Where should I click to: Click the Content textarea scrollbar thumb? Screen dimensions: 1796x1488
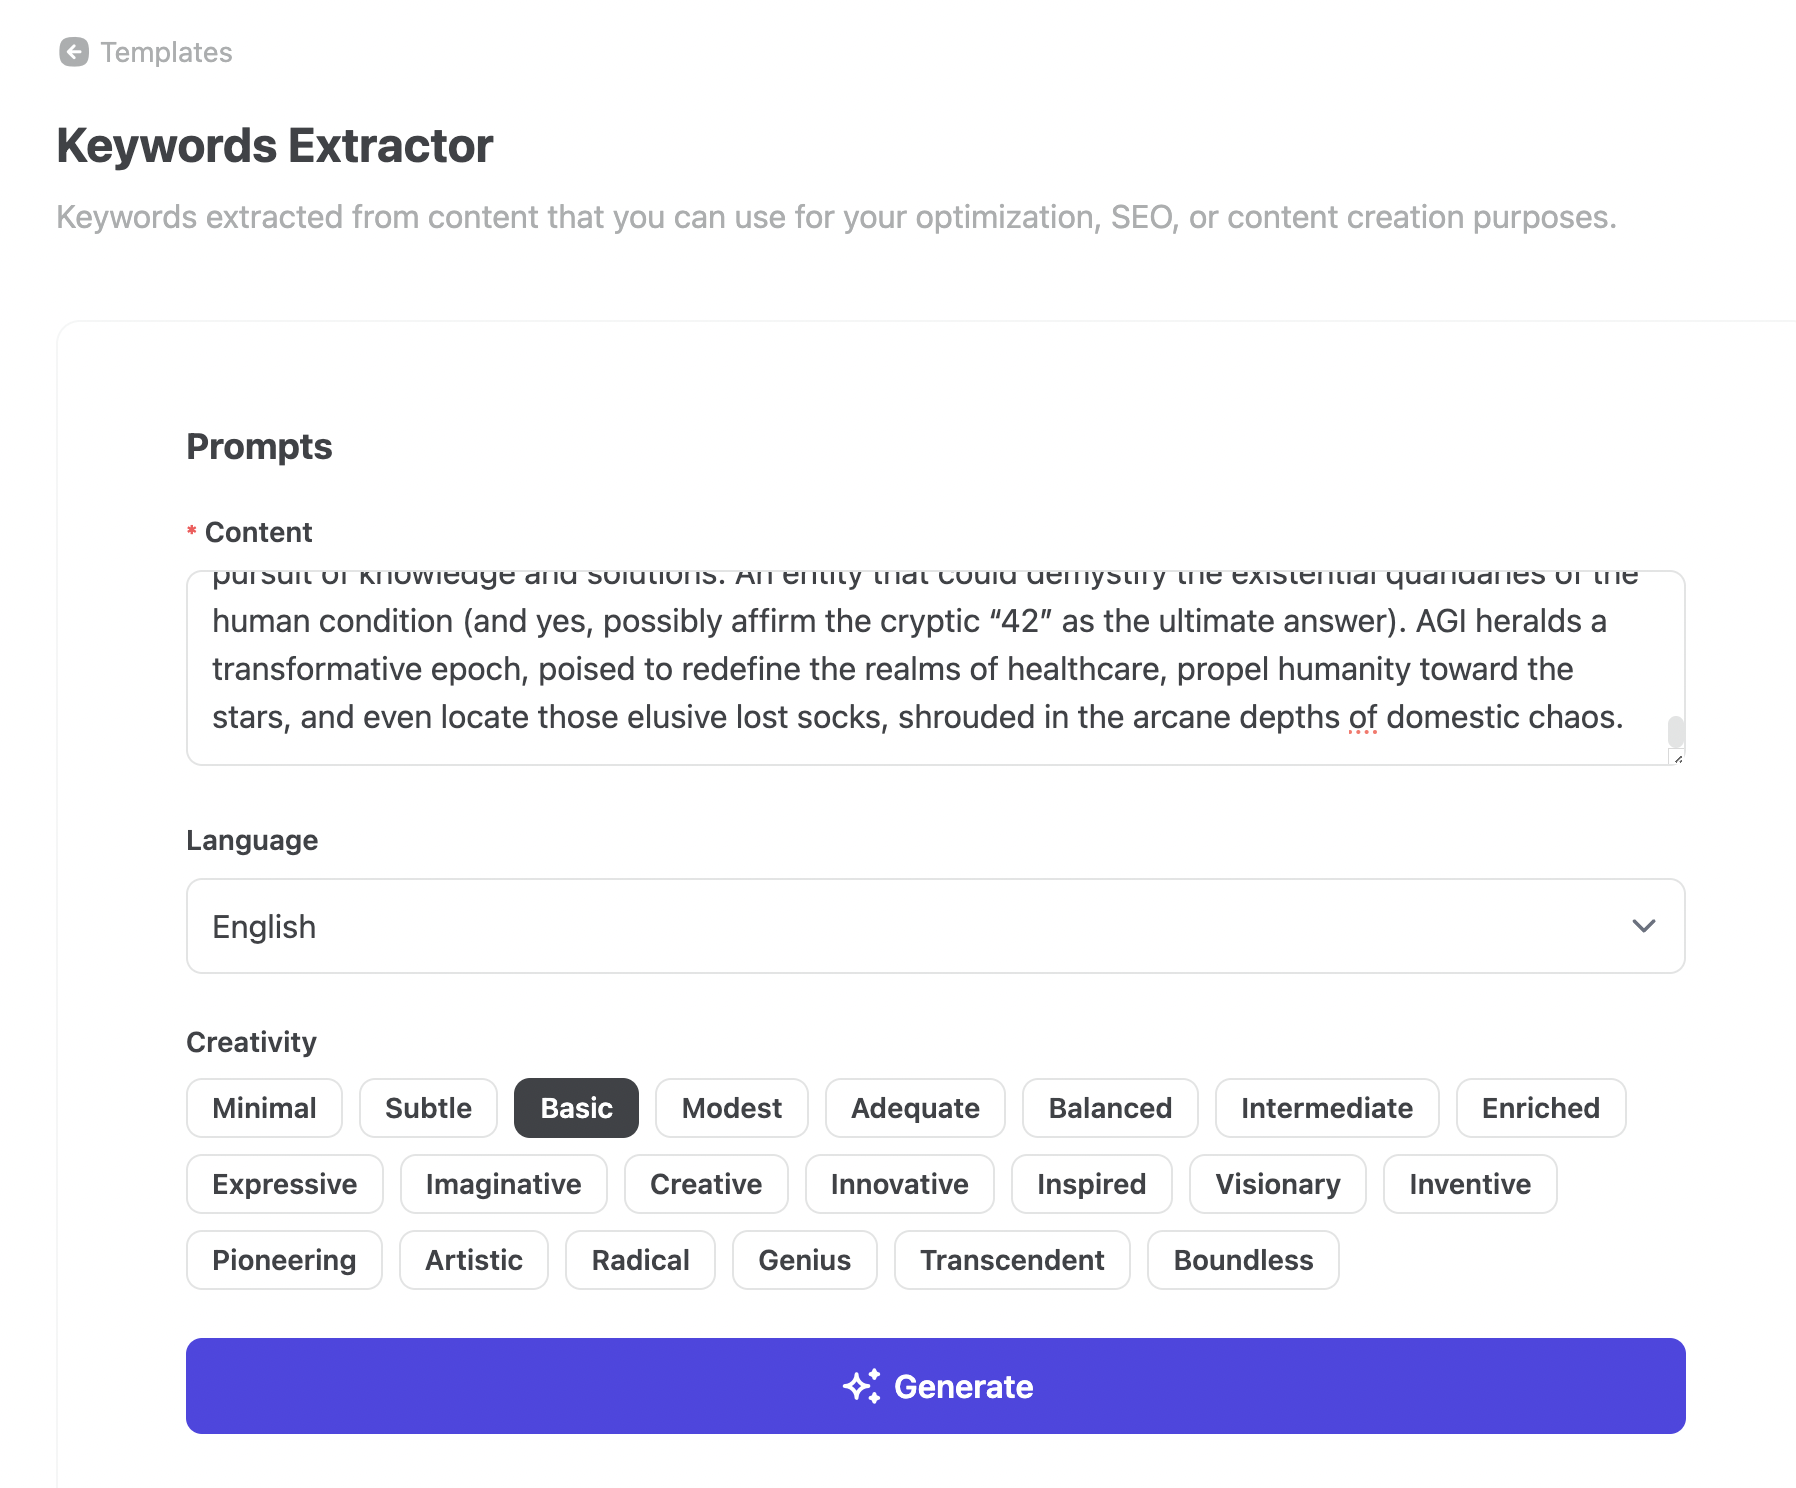pos(1676,731)
